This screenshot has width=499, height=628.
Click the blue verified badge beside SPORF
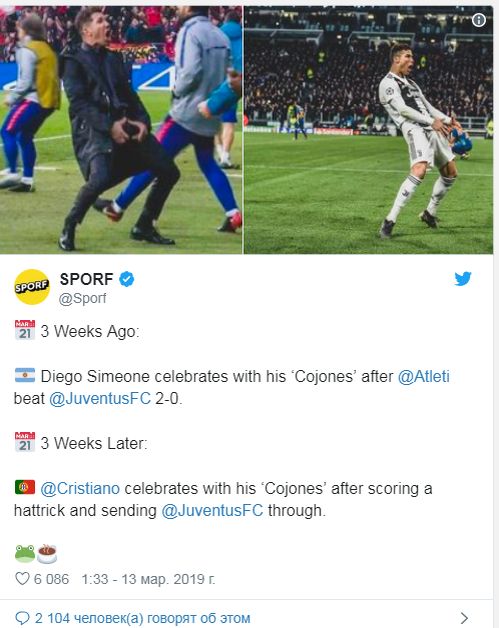[x=127, y=279]
